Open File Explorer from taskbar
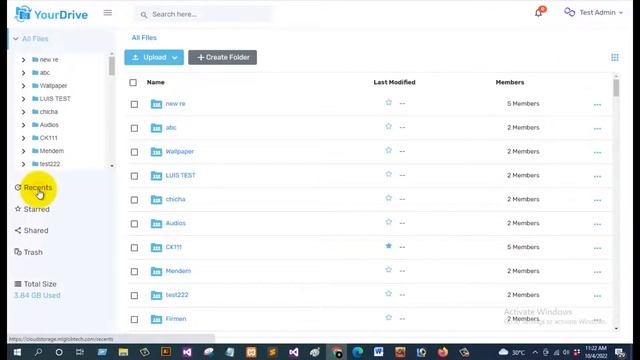This screenshot has width=640, height=360. click(x=123, y=352)
